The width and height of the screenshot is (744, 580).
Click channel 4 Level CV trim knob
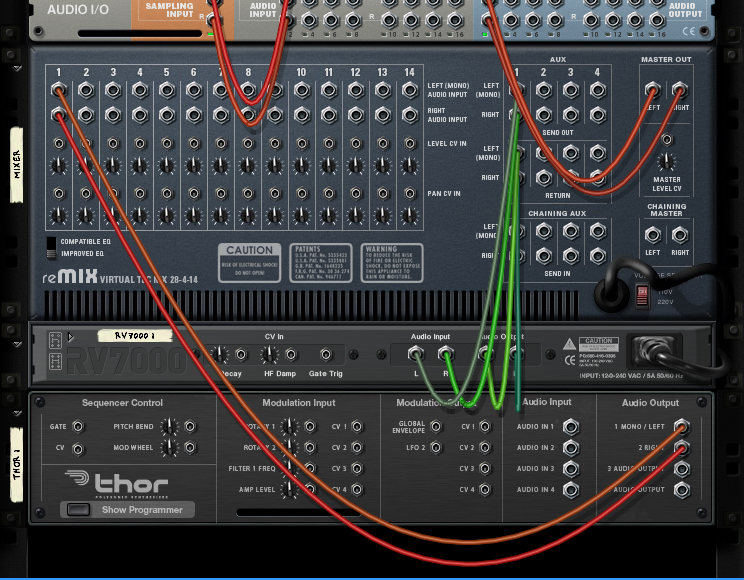coord(140,165)
